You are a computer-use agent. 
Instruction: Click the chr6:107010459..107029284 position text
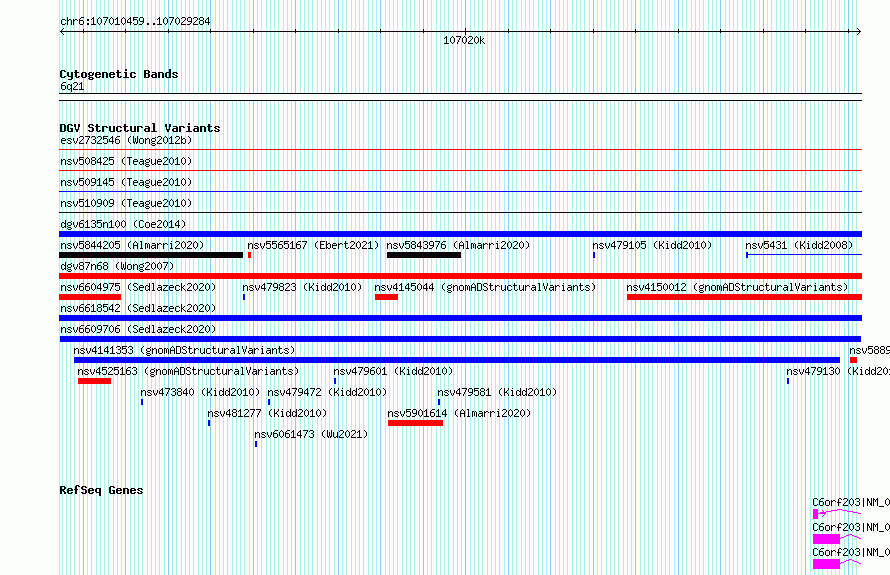[x=135, y=21]
